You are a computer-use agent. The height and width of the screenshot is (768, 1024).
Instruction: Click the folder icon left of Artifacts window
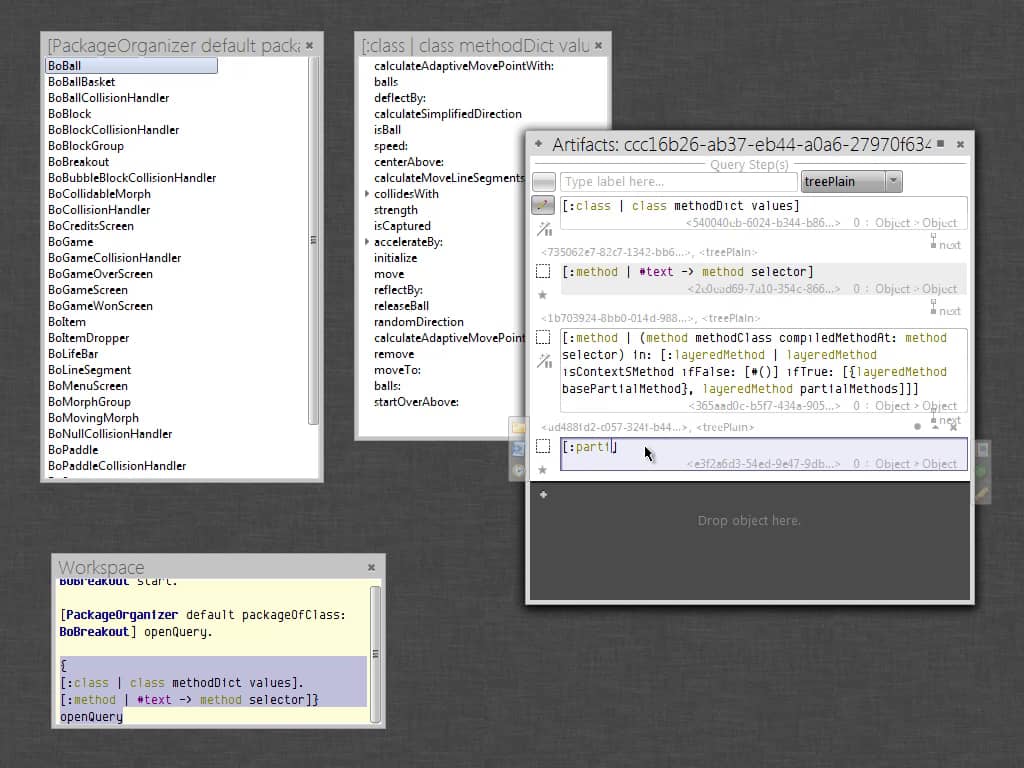(x=519, y=428)
